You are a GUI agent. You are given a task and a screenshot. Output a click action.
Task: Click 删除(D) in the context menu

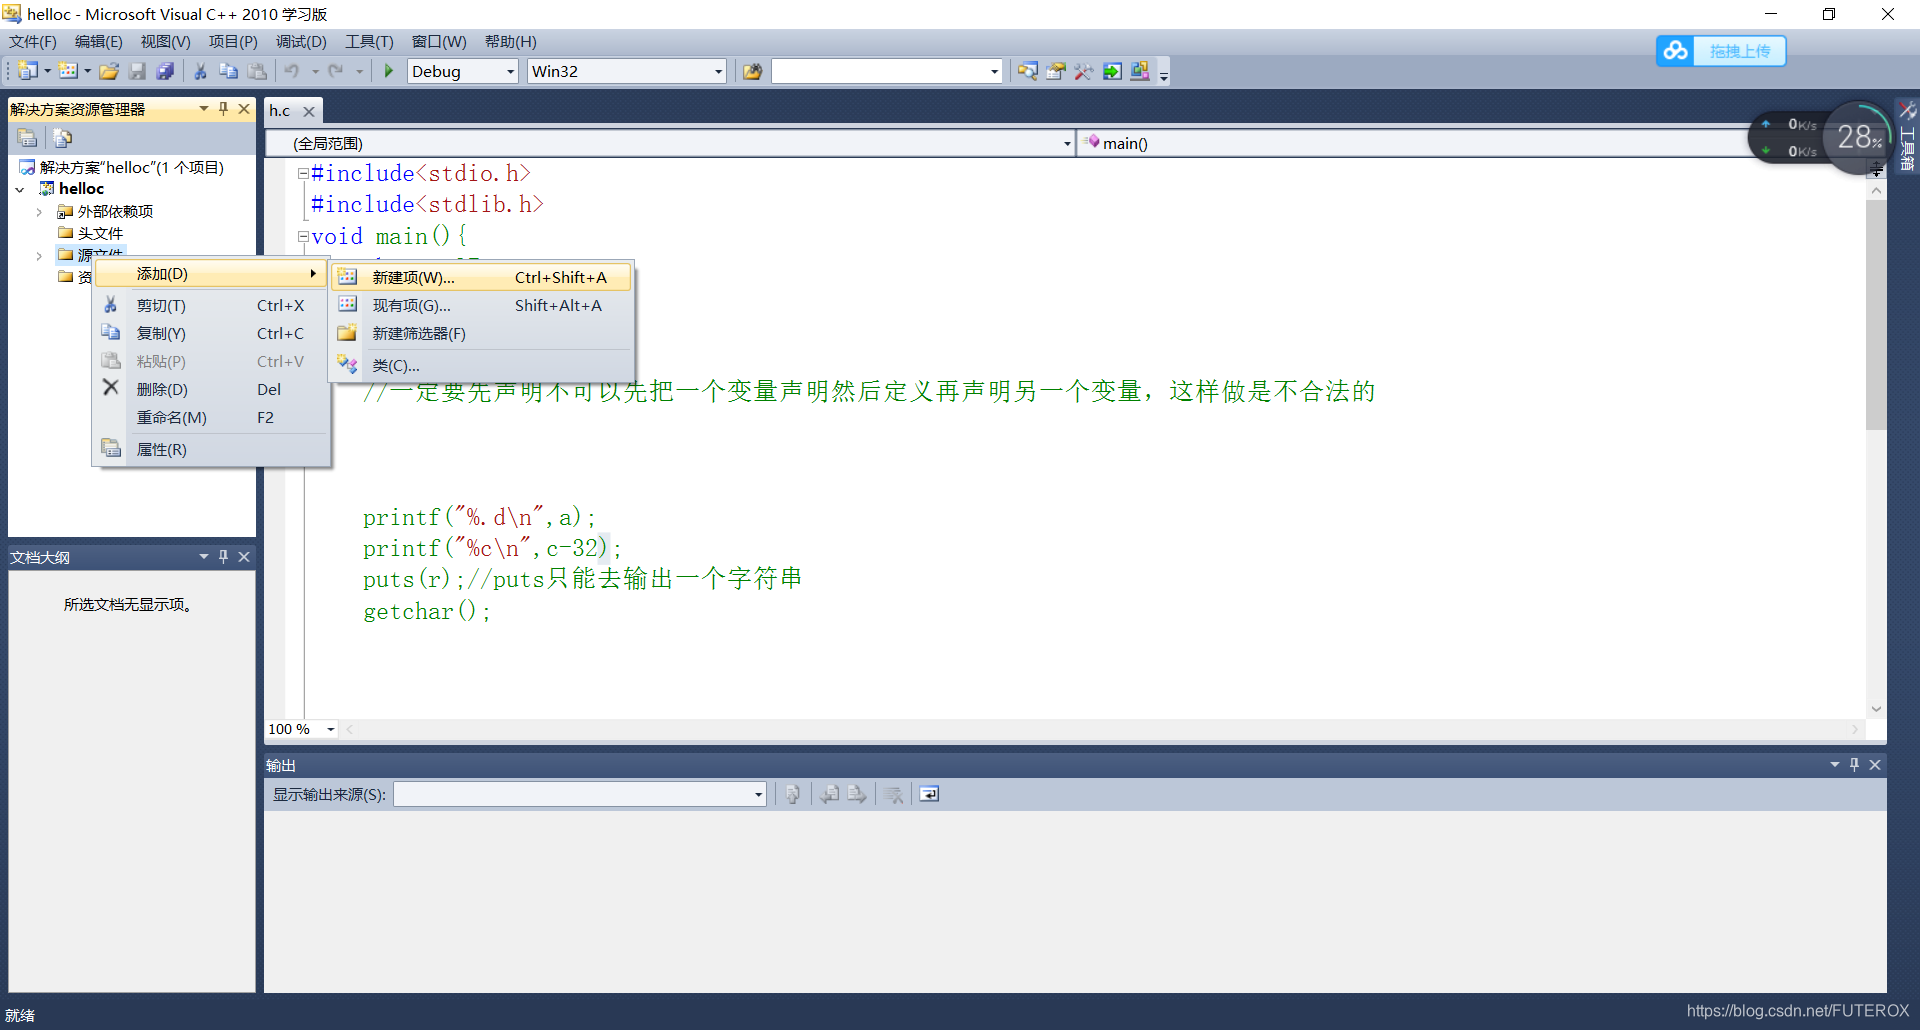point(211,389)
